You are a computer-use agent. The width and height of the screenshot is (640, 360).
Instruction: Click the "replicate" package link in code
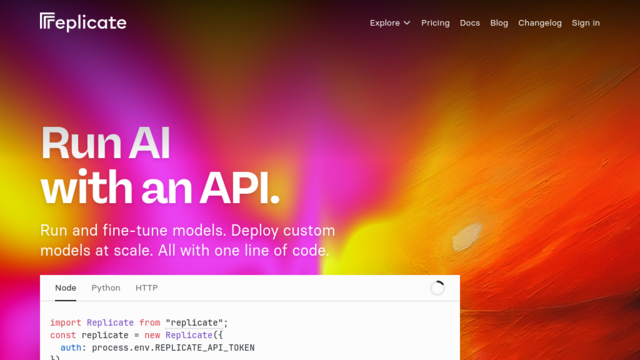[x=194, y=323]
